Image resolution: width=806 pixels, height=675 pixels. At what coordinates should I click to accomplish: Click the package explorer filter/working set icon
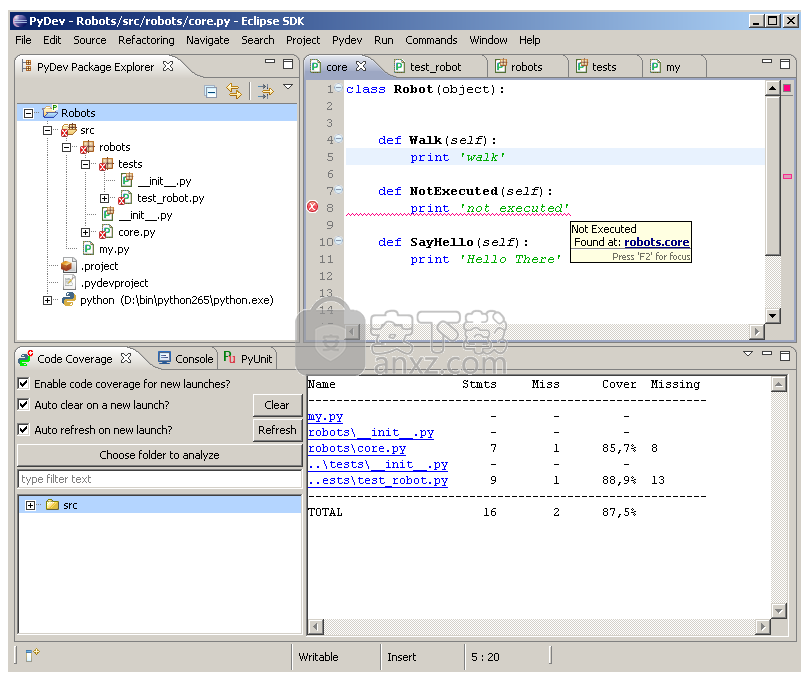click(x=265, y=91)
